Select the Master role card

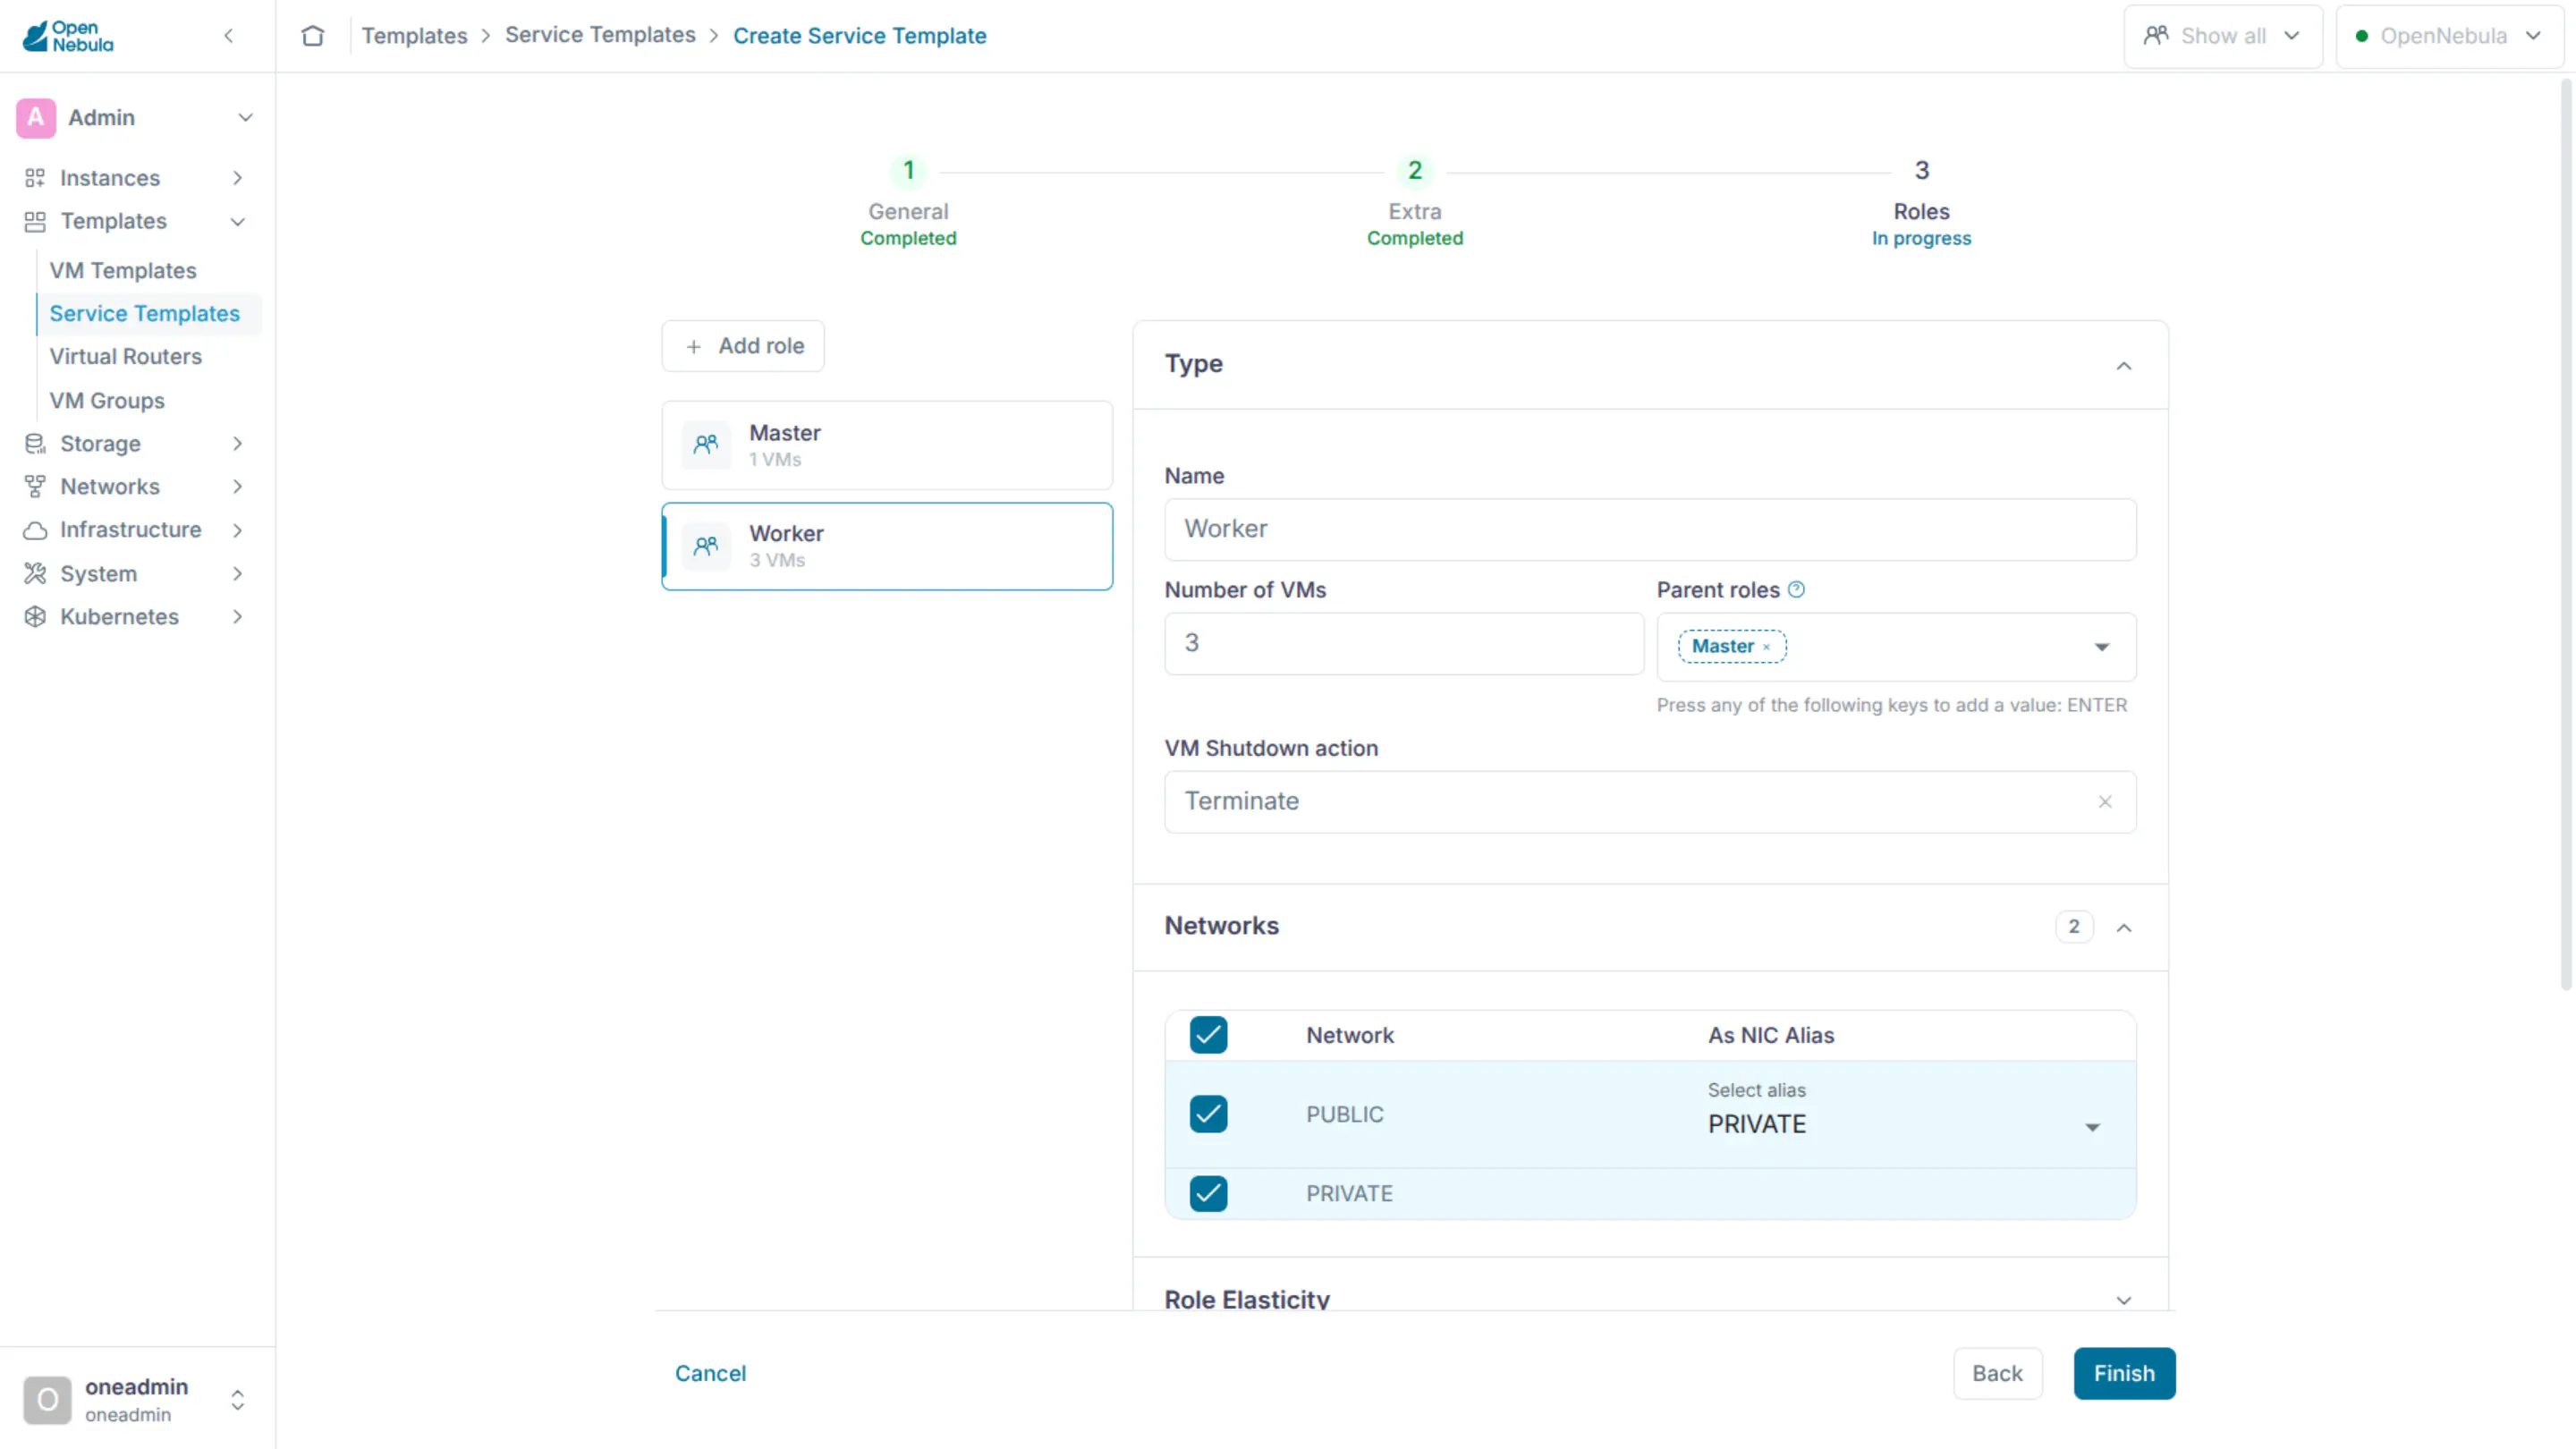click(887, 445)
